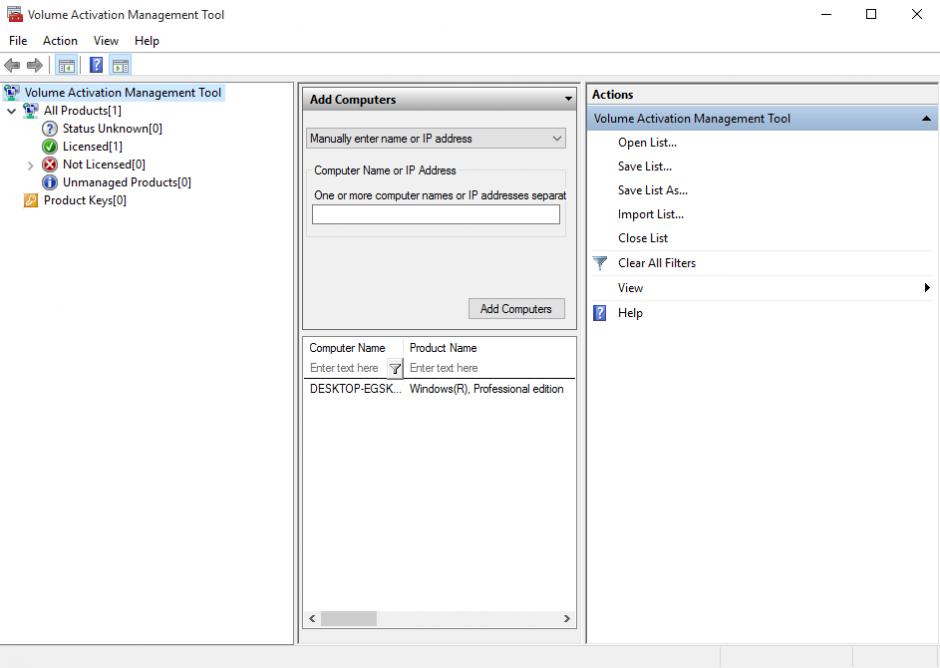Expand the View submenu arrow in Actions
940x668 pixels.
point(927,288)
